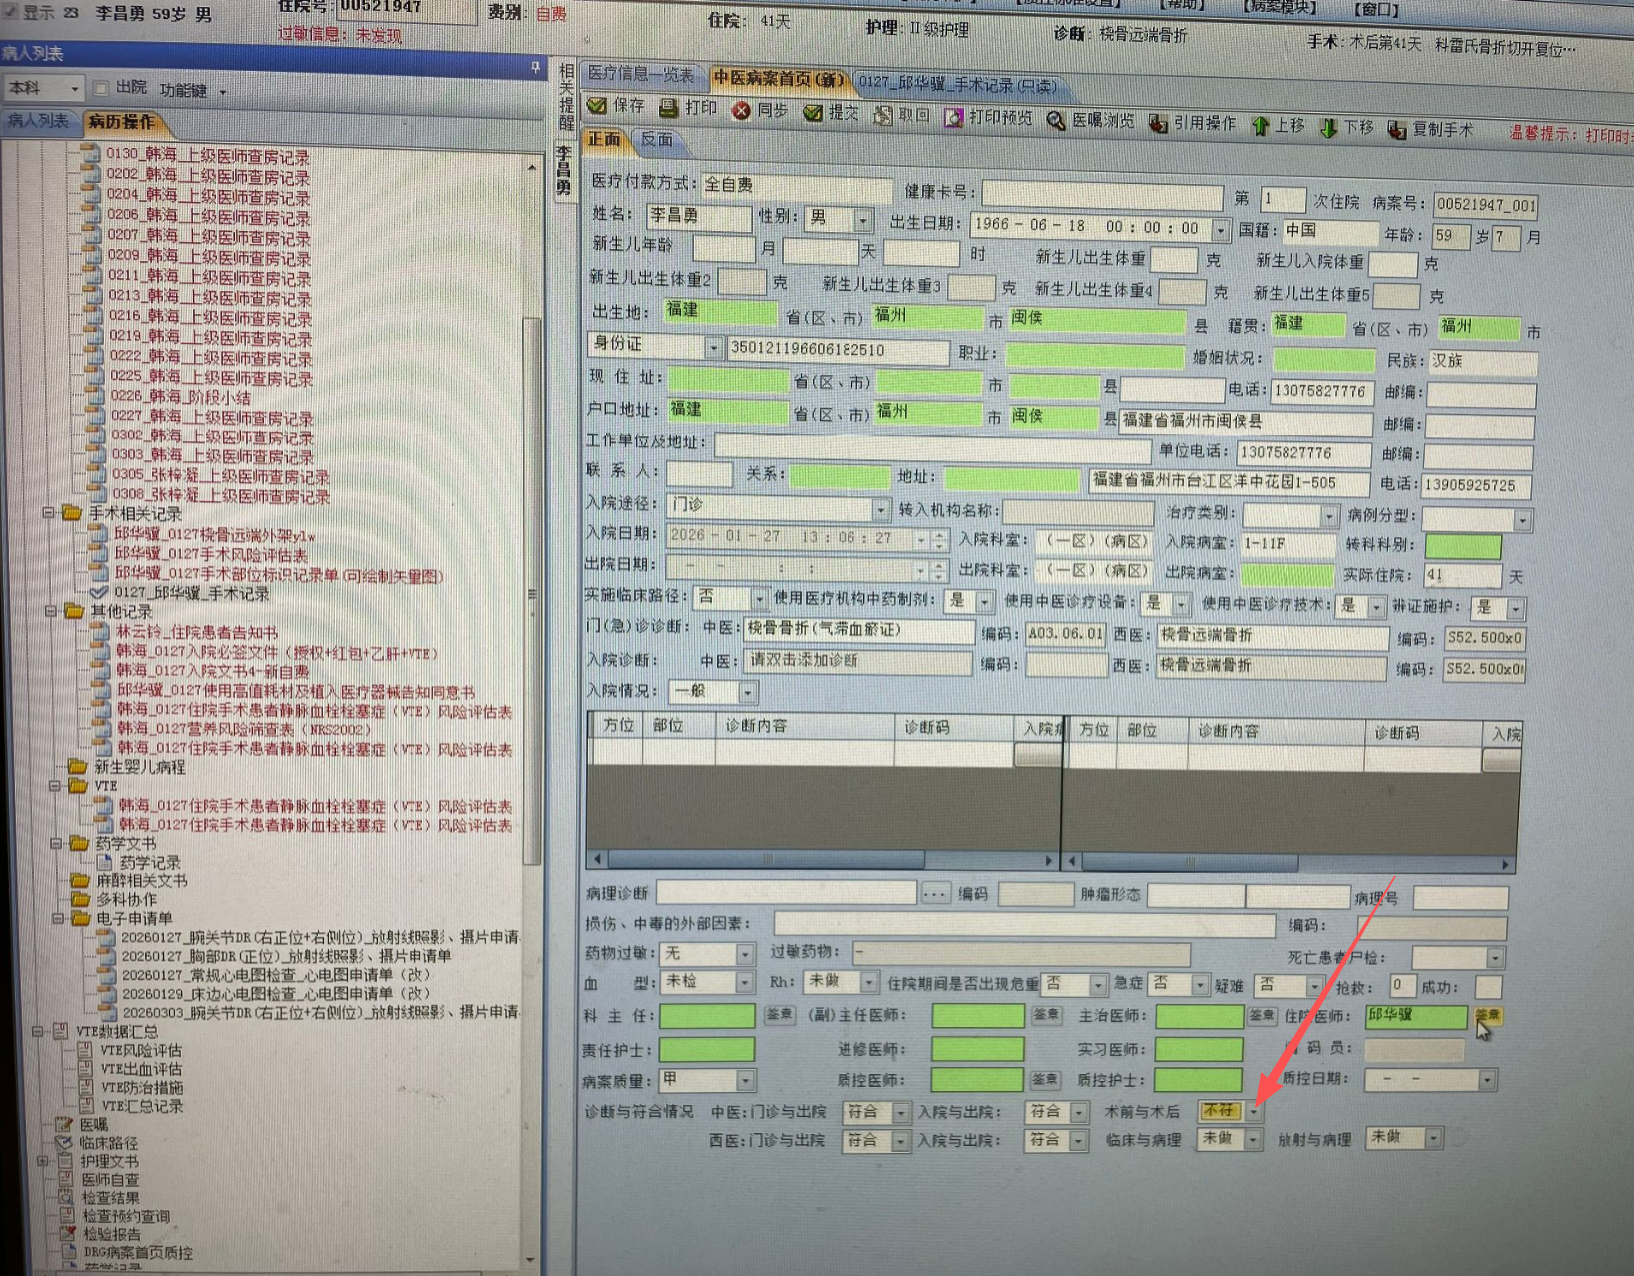
Task: Click the 工作单位及地址 input field
Action: pos(932,446)
